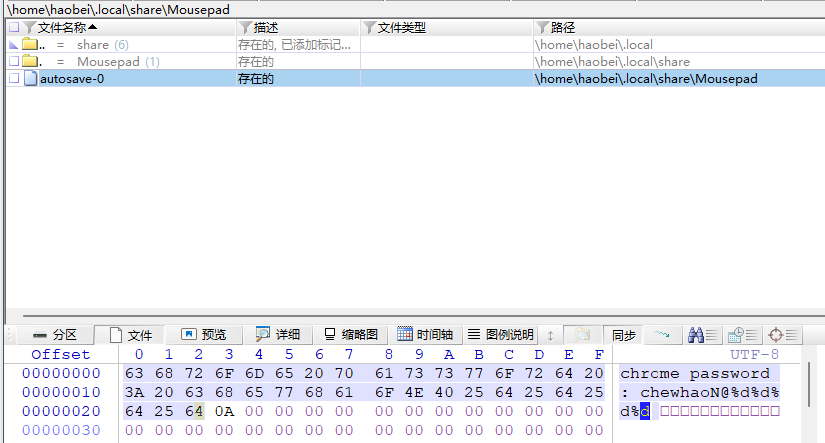Switch to the 分区 (Partition) tab

pyautogui.click(x=54, y=335)
